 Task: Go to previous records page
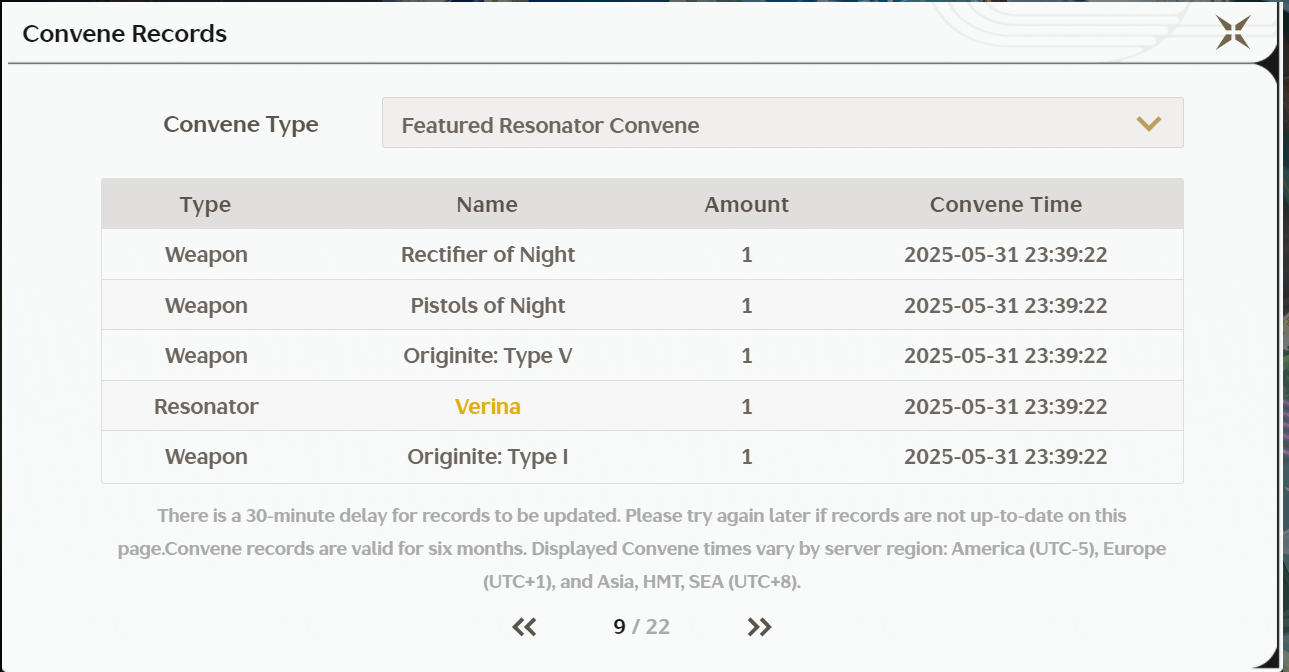[x=524, y=627]
